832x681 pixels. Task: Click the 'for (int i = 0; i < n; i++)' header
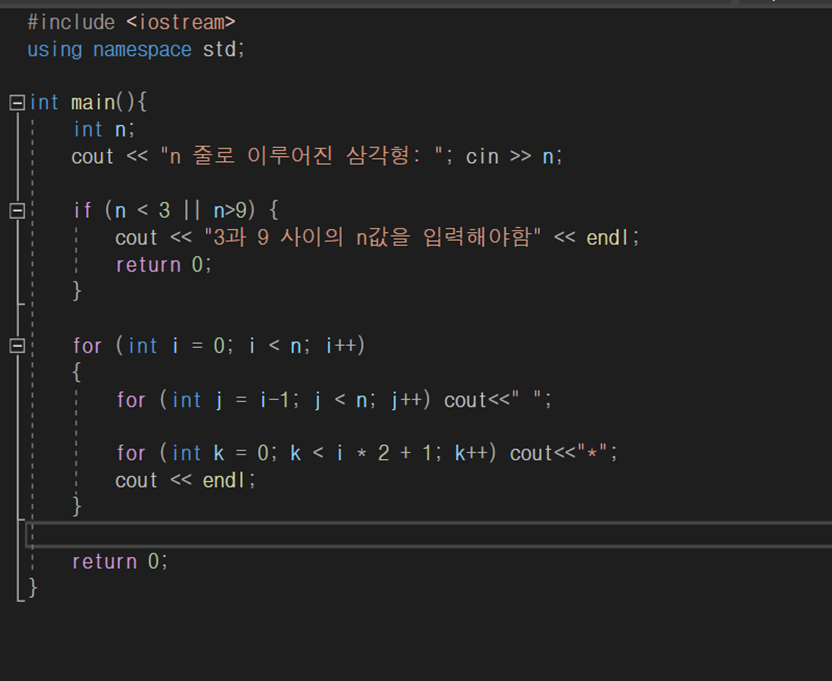coord(219,346)
